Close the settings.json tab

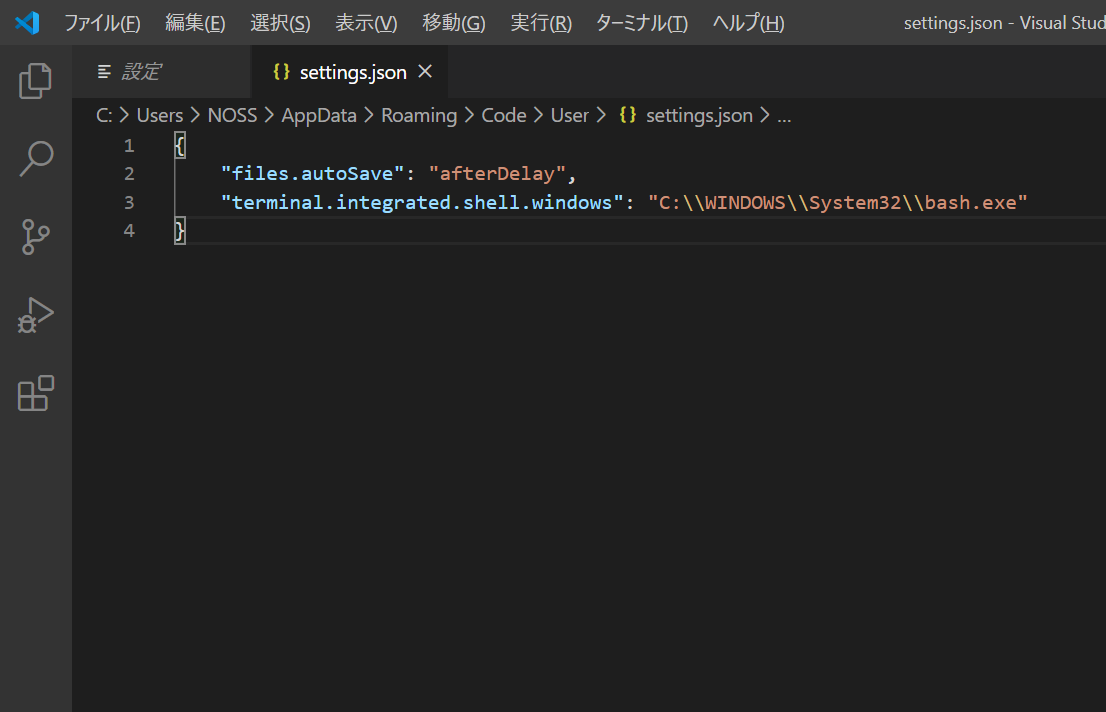coord(424,71)
